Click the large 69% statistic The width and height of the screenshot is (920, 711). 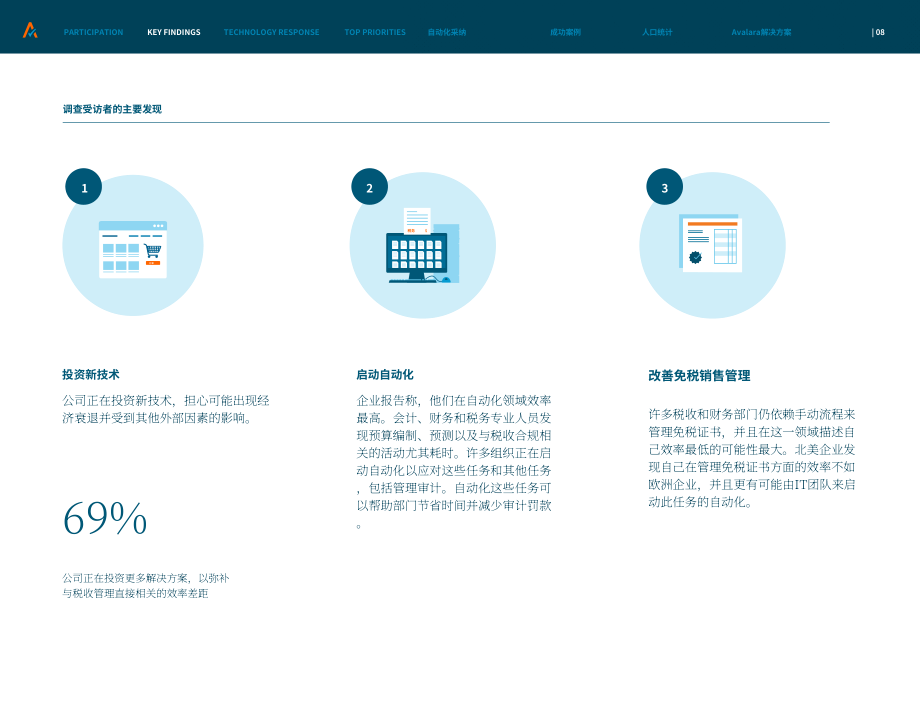[x=105, y=519]
